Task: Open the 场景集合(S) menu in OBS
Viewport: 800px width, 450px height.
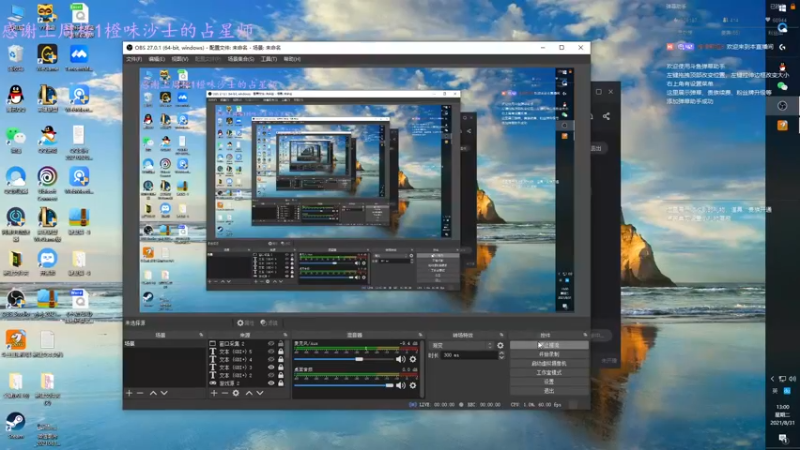Action: point(240,59)
